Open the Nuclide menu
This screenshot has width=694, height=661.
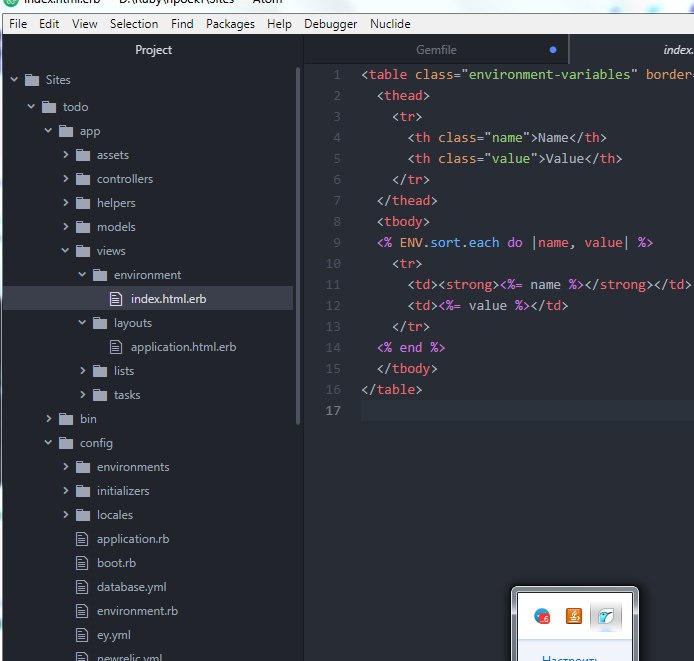tap(390, 24)
